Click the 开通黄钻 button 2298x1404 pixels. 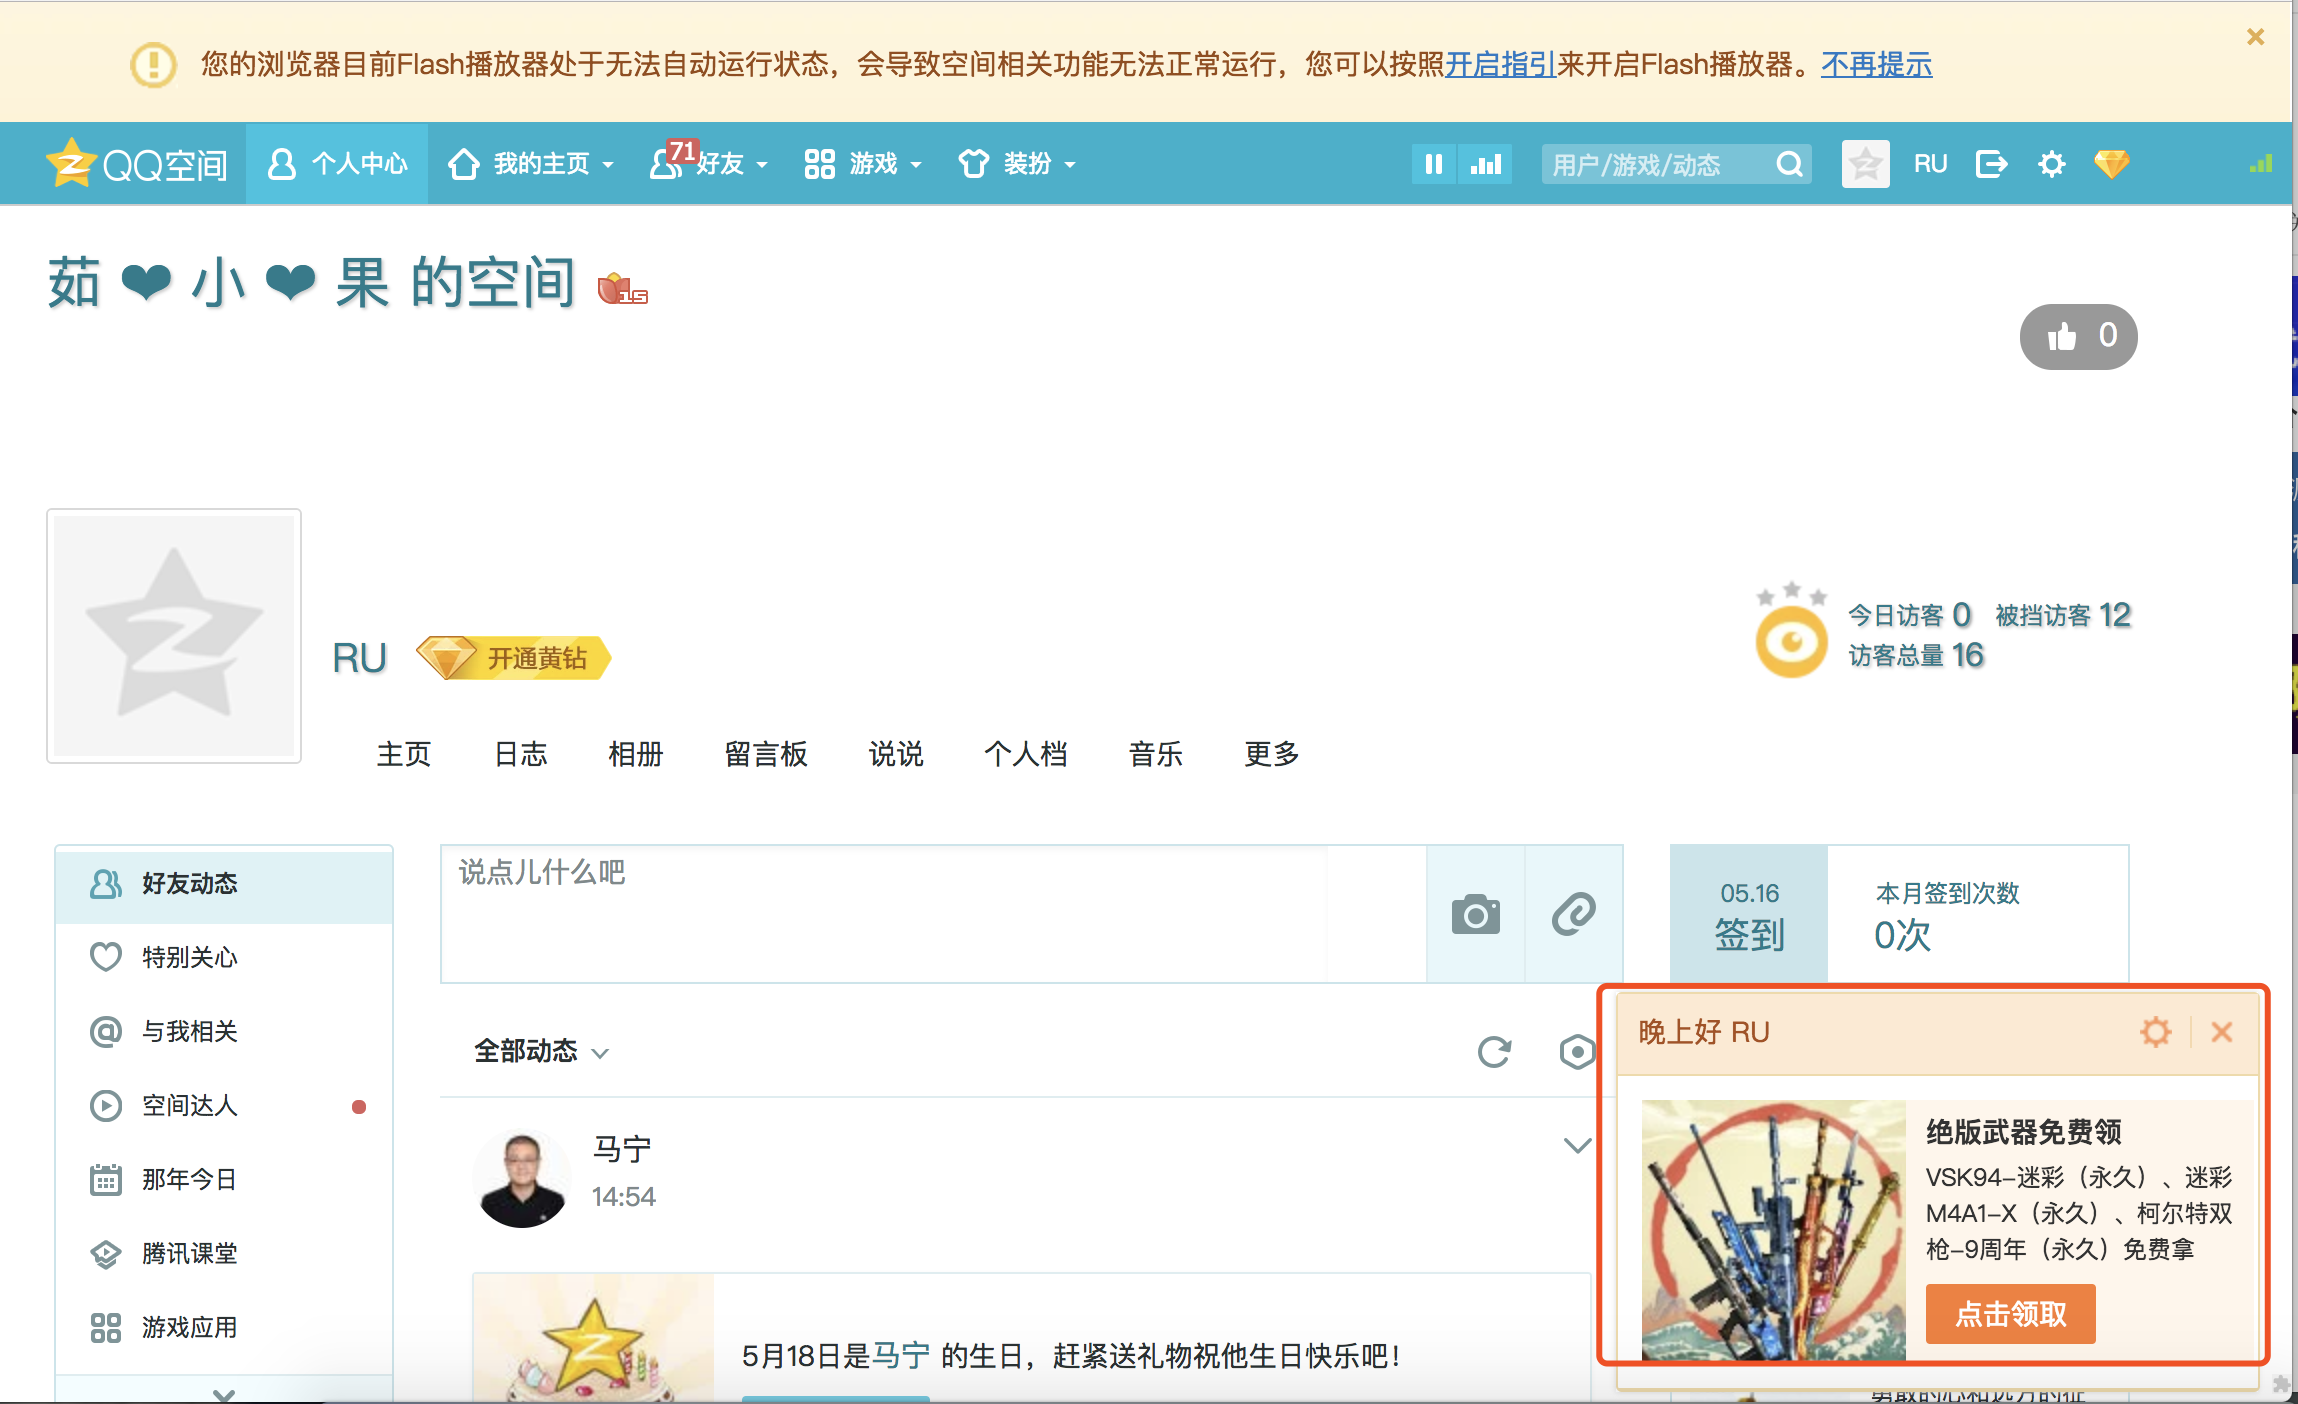(x=512, y=658)
